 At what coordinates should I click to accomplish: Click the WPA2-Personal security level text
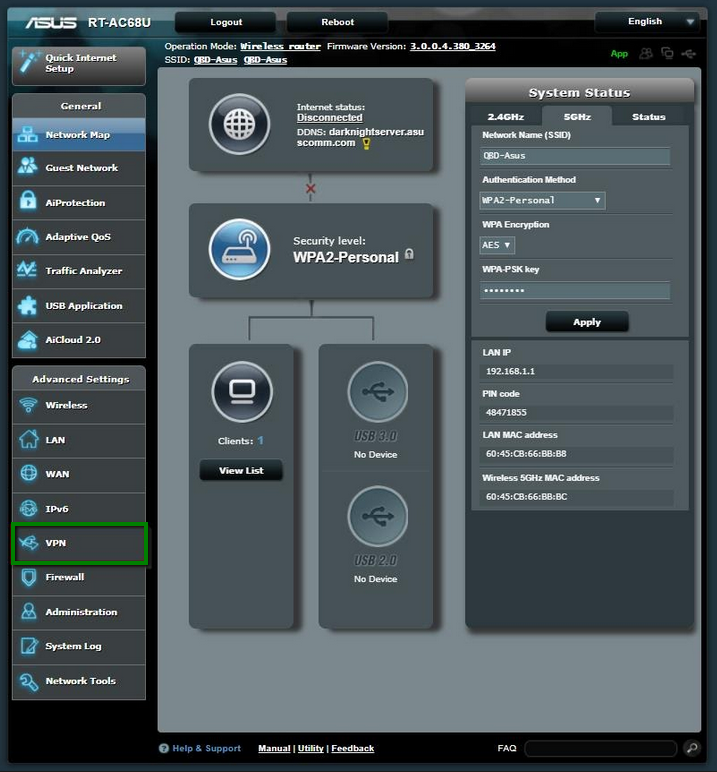click(x=346, y=257)
